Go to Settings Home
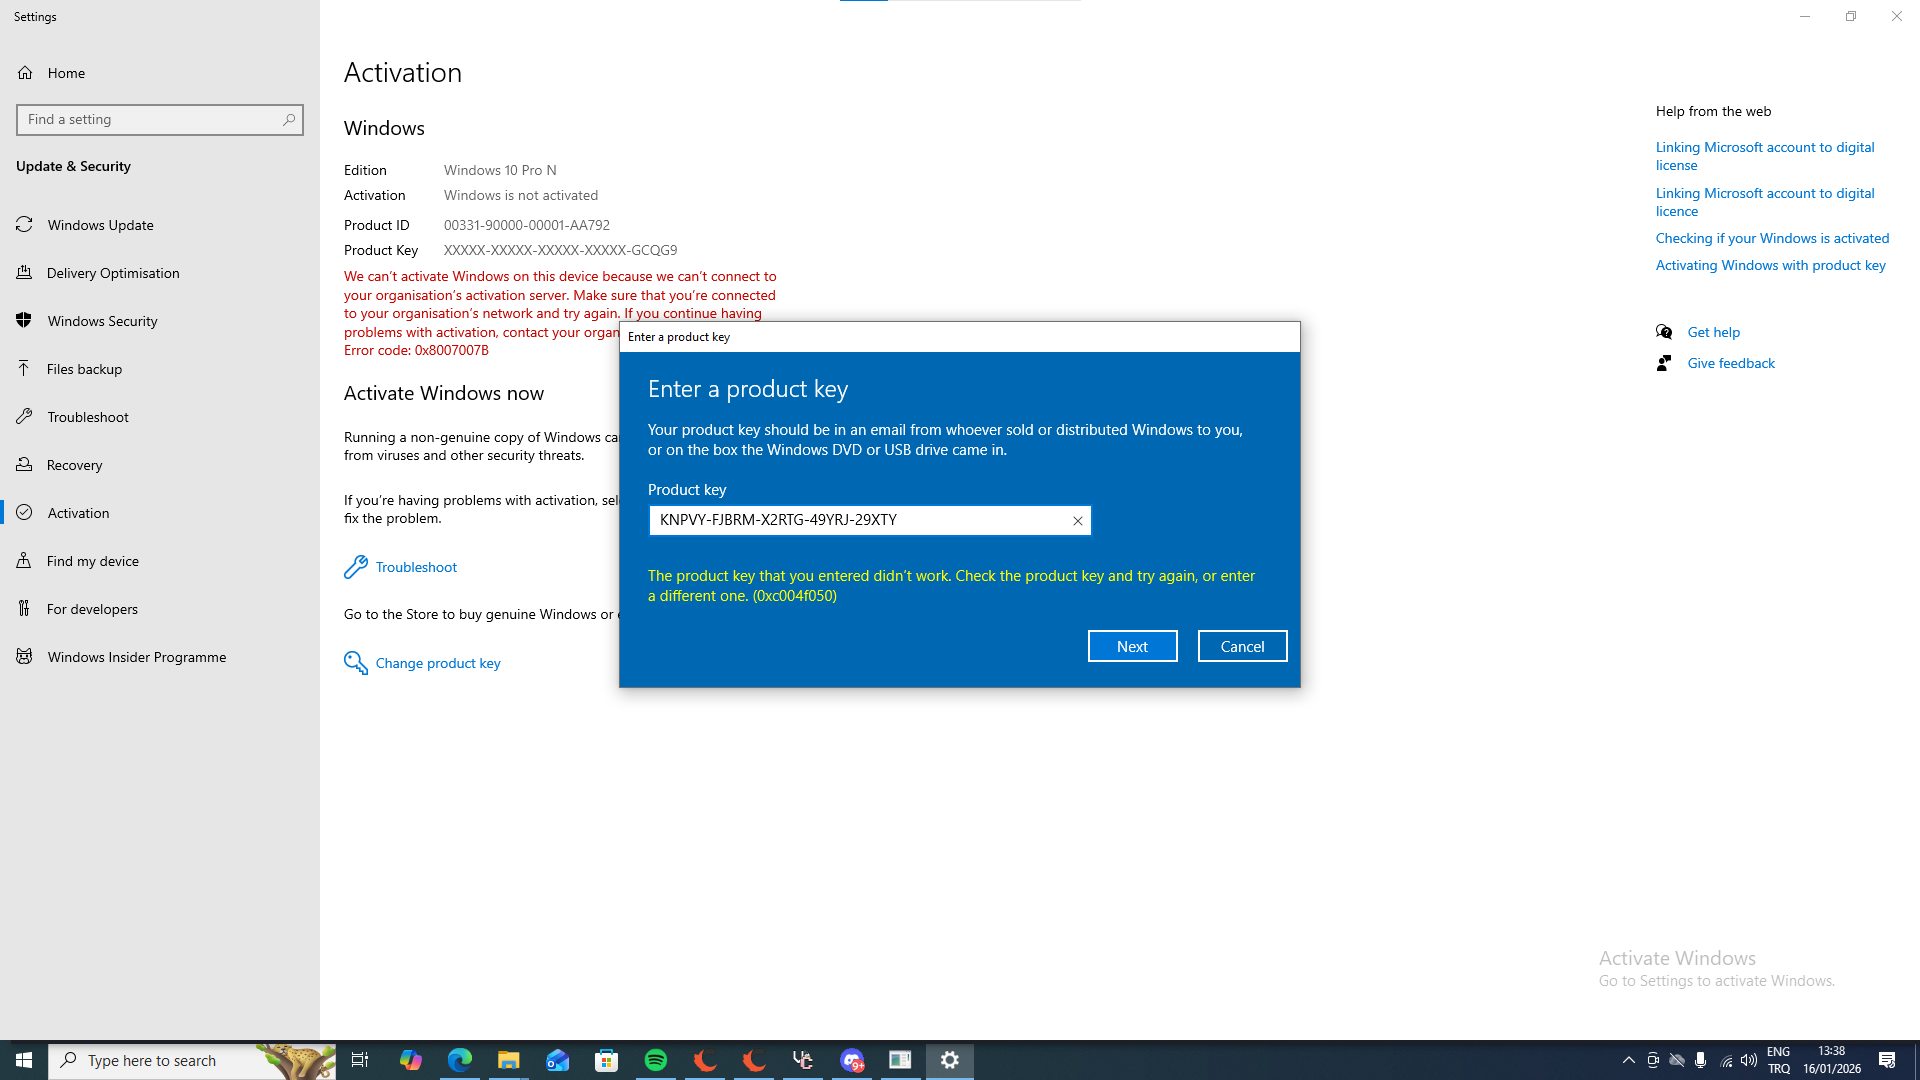The height and width of the screenshot is (1080, 1920). point(160,73)
